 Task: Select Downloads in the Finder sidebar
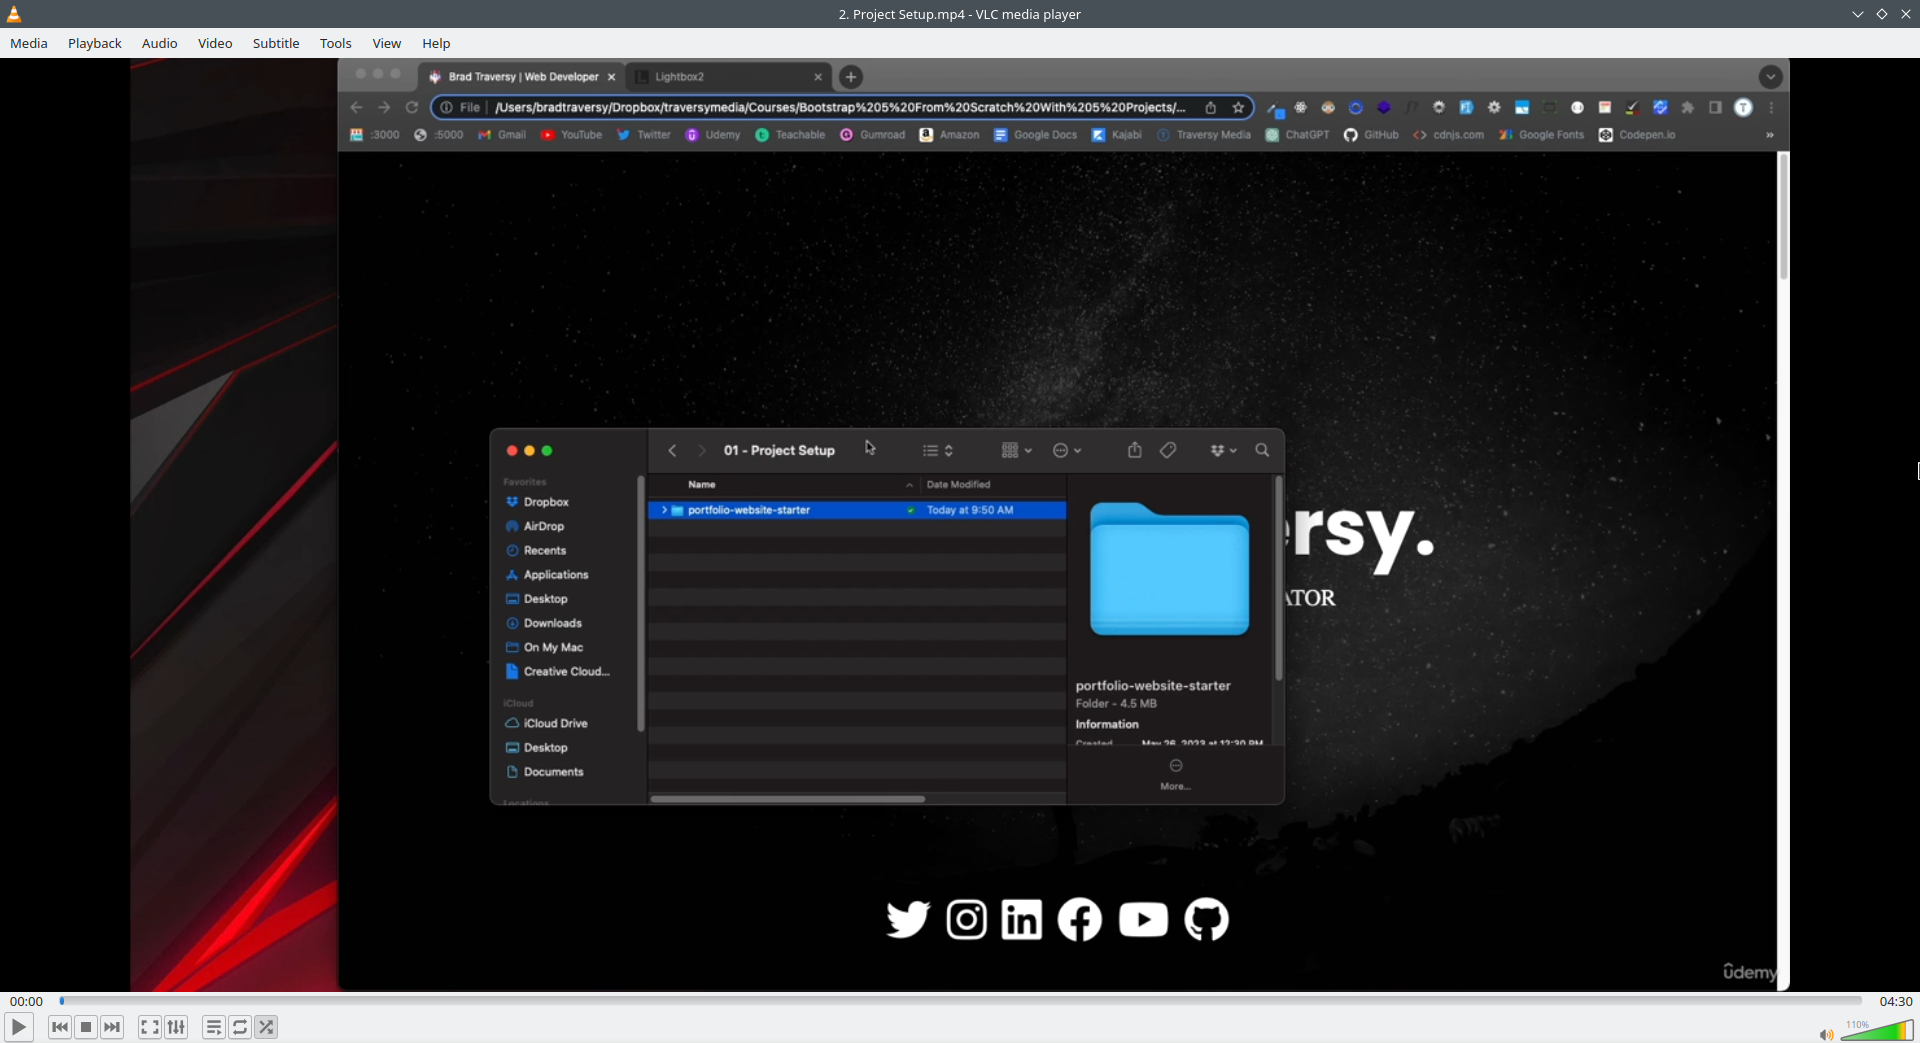tap(553, 623)
